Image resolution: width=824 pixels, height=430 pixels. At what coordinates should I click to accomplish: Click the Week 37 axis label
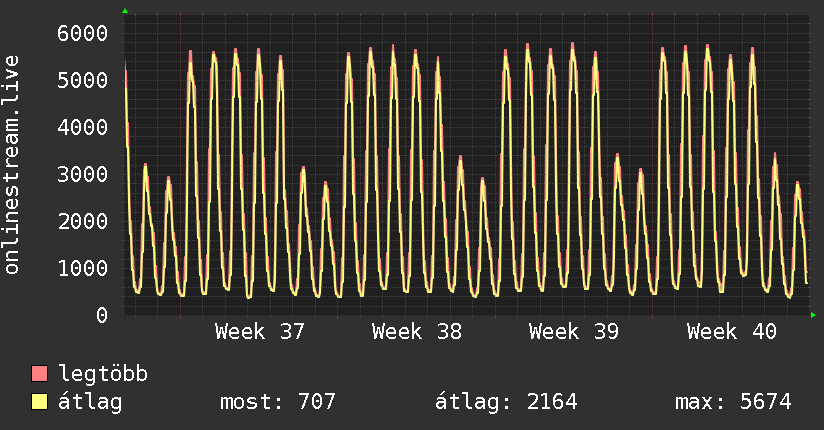click(260, 332)
